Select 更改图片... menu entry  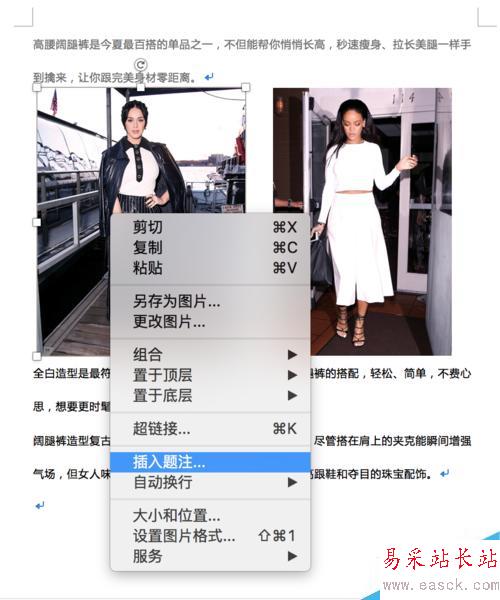(210, 322)
